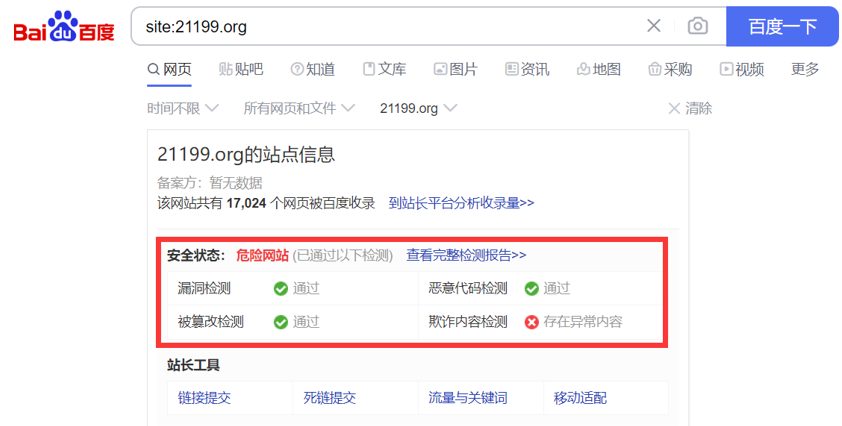Image resolution: width=842 pixels, height=426 pixels.
Task: Open 查看完整检测报告 link
Action: click(466, 255)
